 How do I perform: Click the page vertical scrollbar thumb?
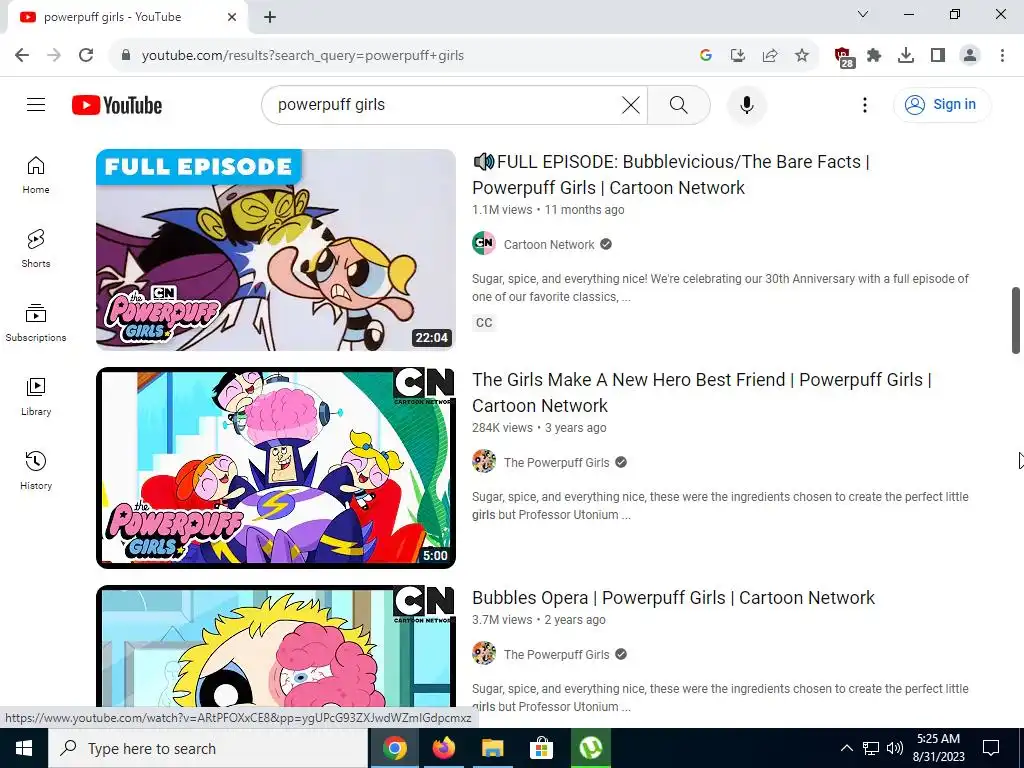tap(1016, 320)
